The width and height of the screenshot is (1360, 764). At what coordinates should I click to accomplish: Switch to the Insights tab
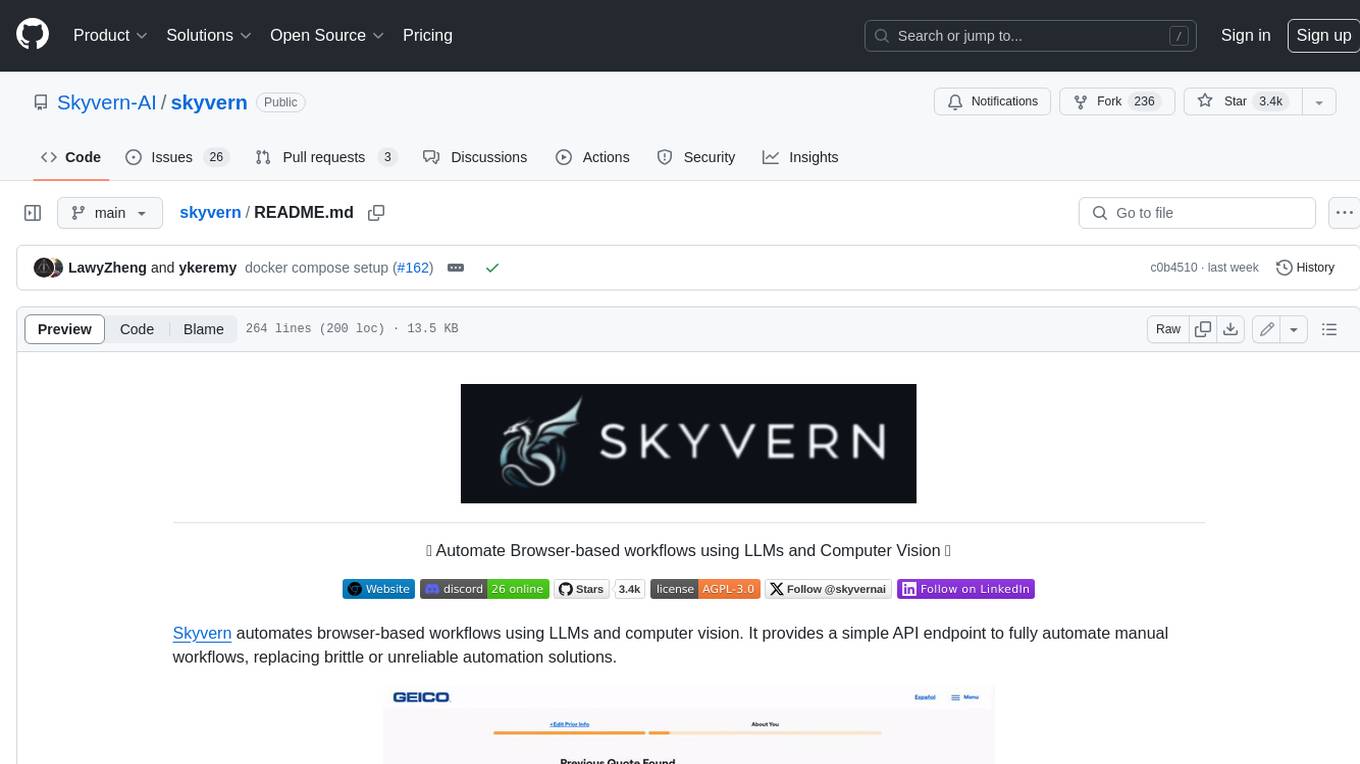pyautogui.click(x=800, y=157)
